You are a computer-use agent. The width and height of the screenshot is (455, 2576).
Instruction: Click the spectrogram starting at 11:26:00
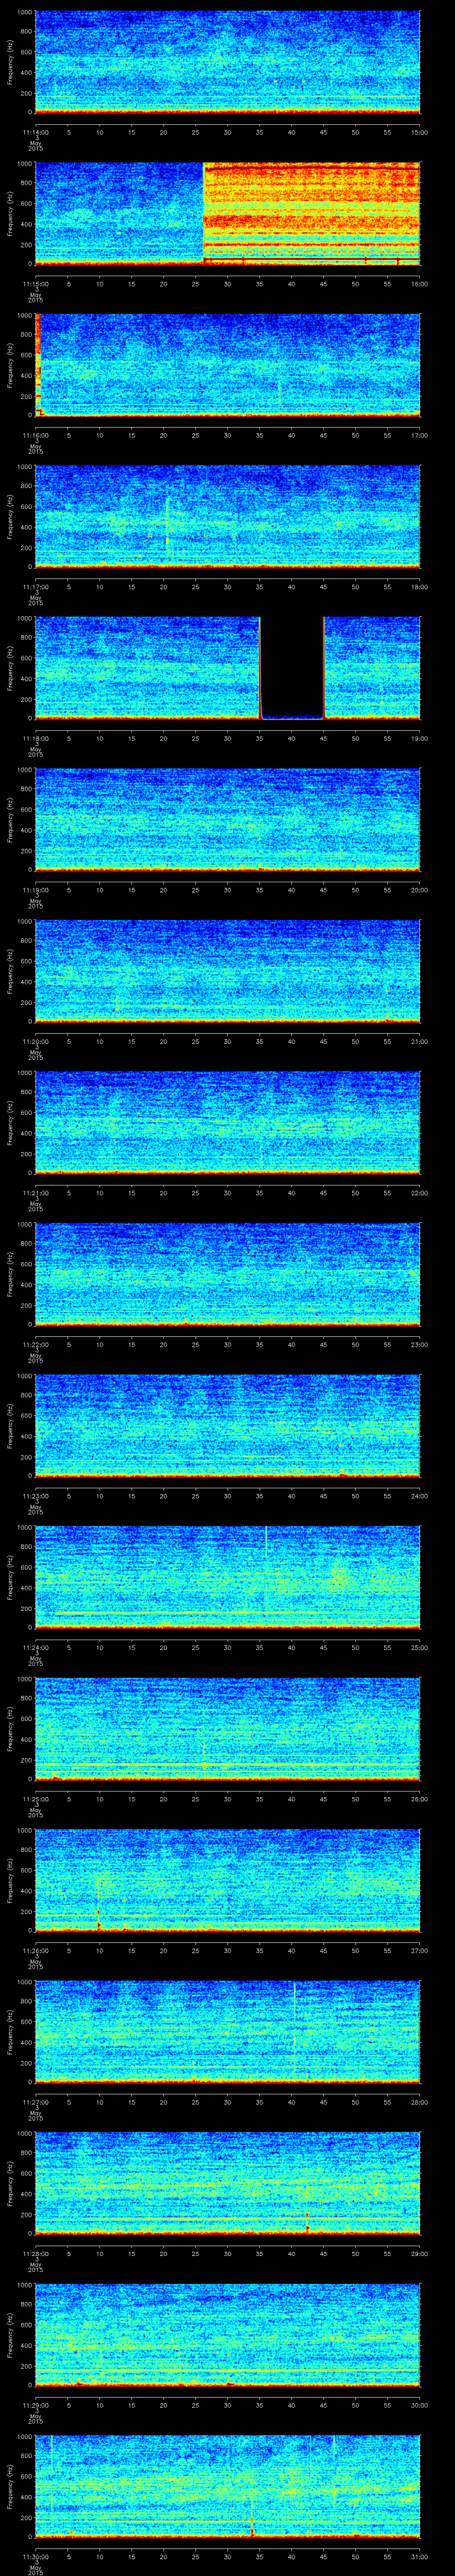[227, 1881]
